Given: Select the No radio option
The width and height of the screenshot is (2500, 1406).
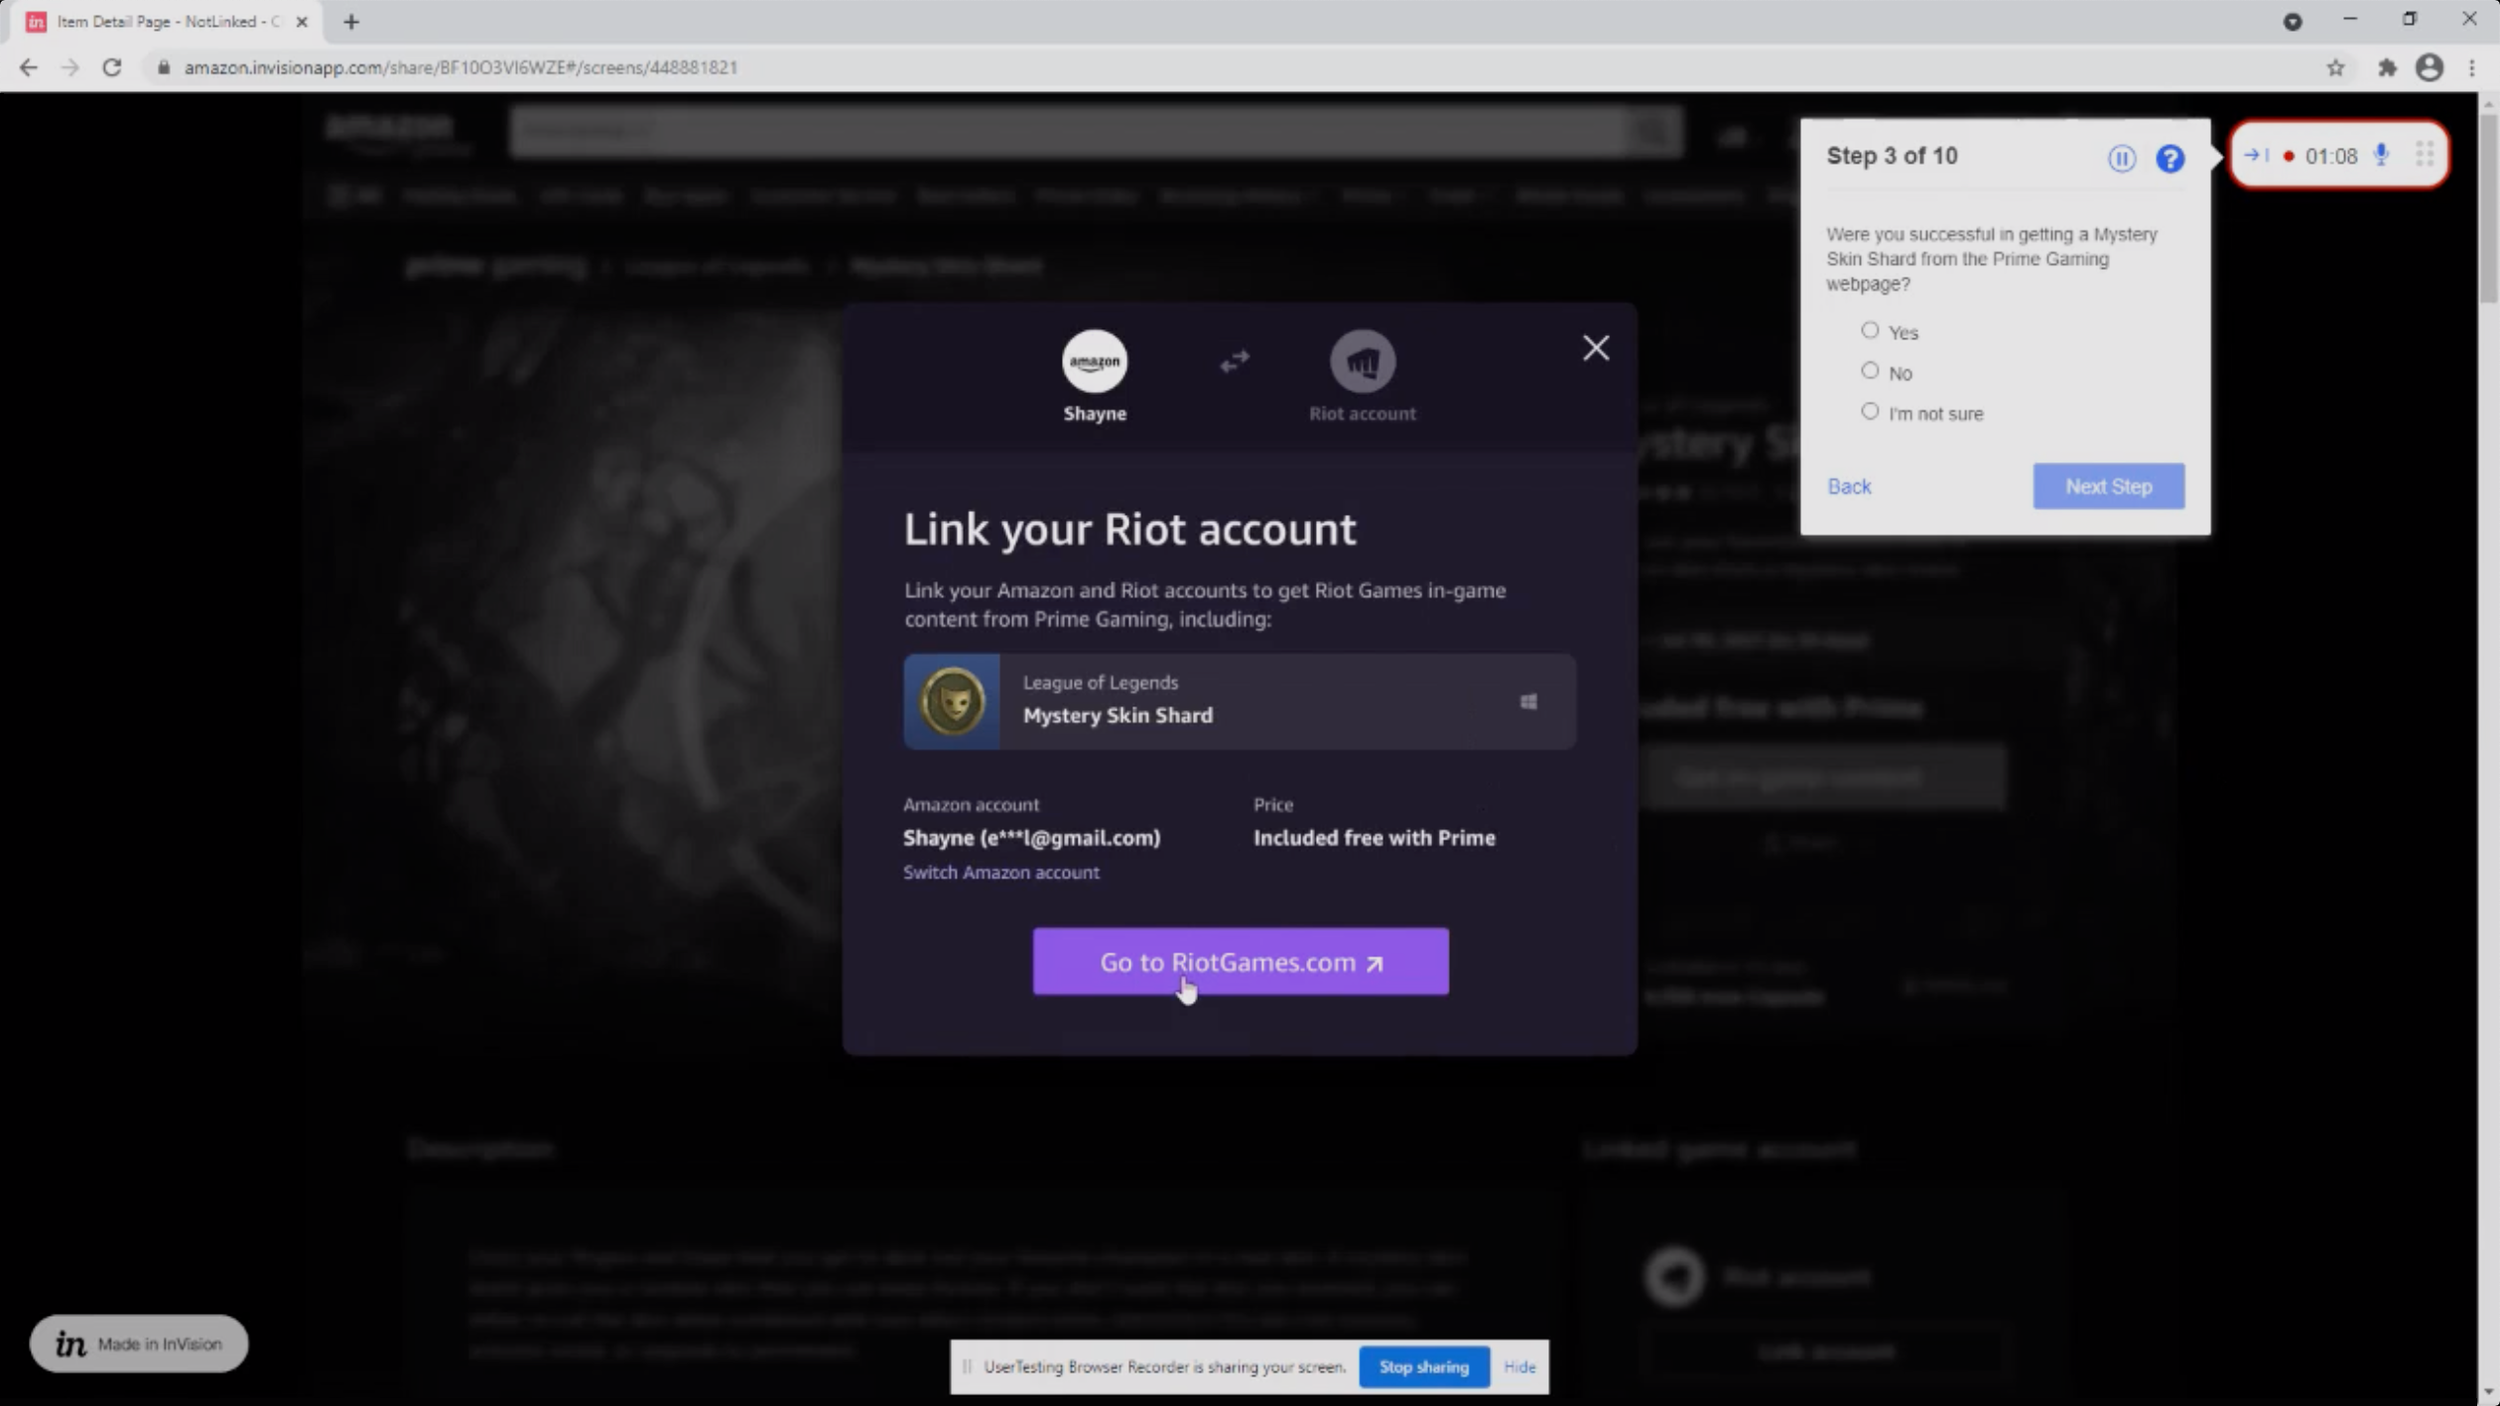Looking at the screenshot, I should pyautogui.click(x=1869, y=371).
